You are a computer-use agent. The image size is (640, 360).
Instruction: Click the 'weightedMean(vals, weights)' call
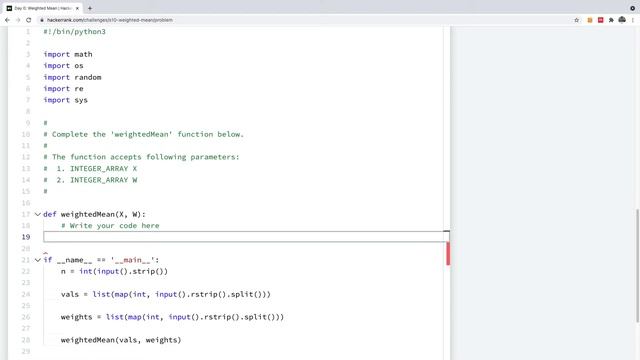(121, 340)
